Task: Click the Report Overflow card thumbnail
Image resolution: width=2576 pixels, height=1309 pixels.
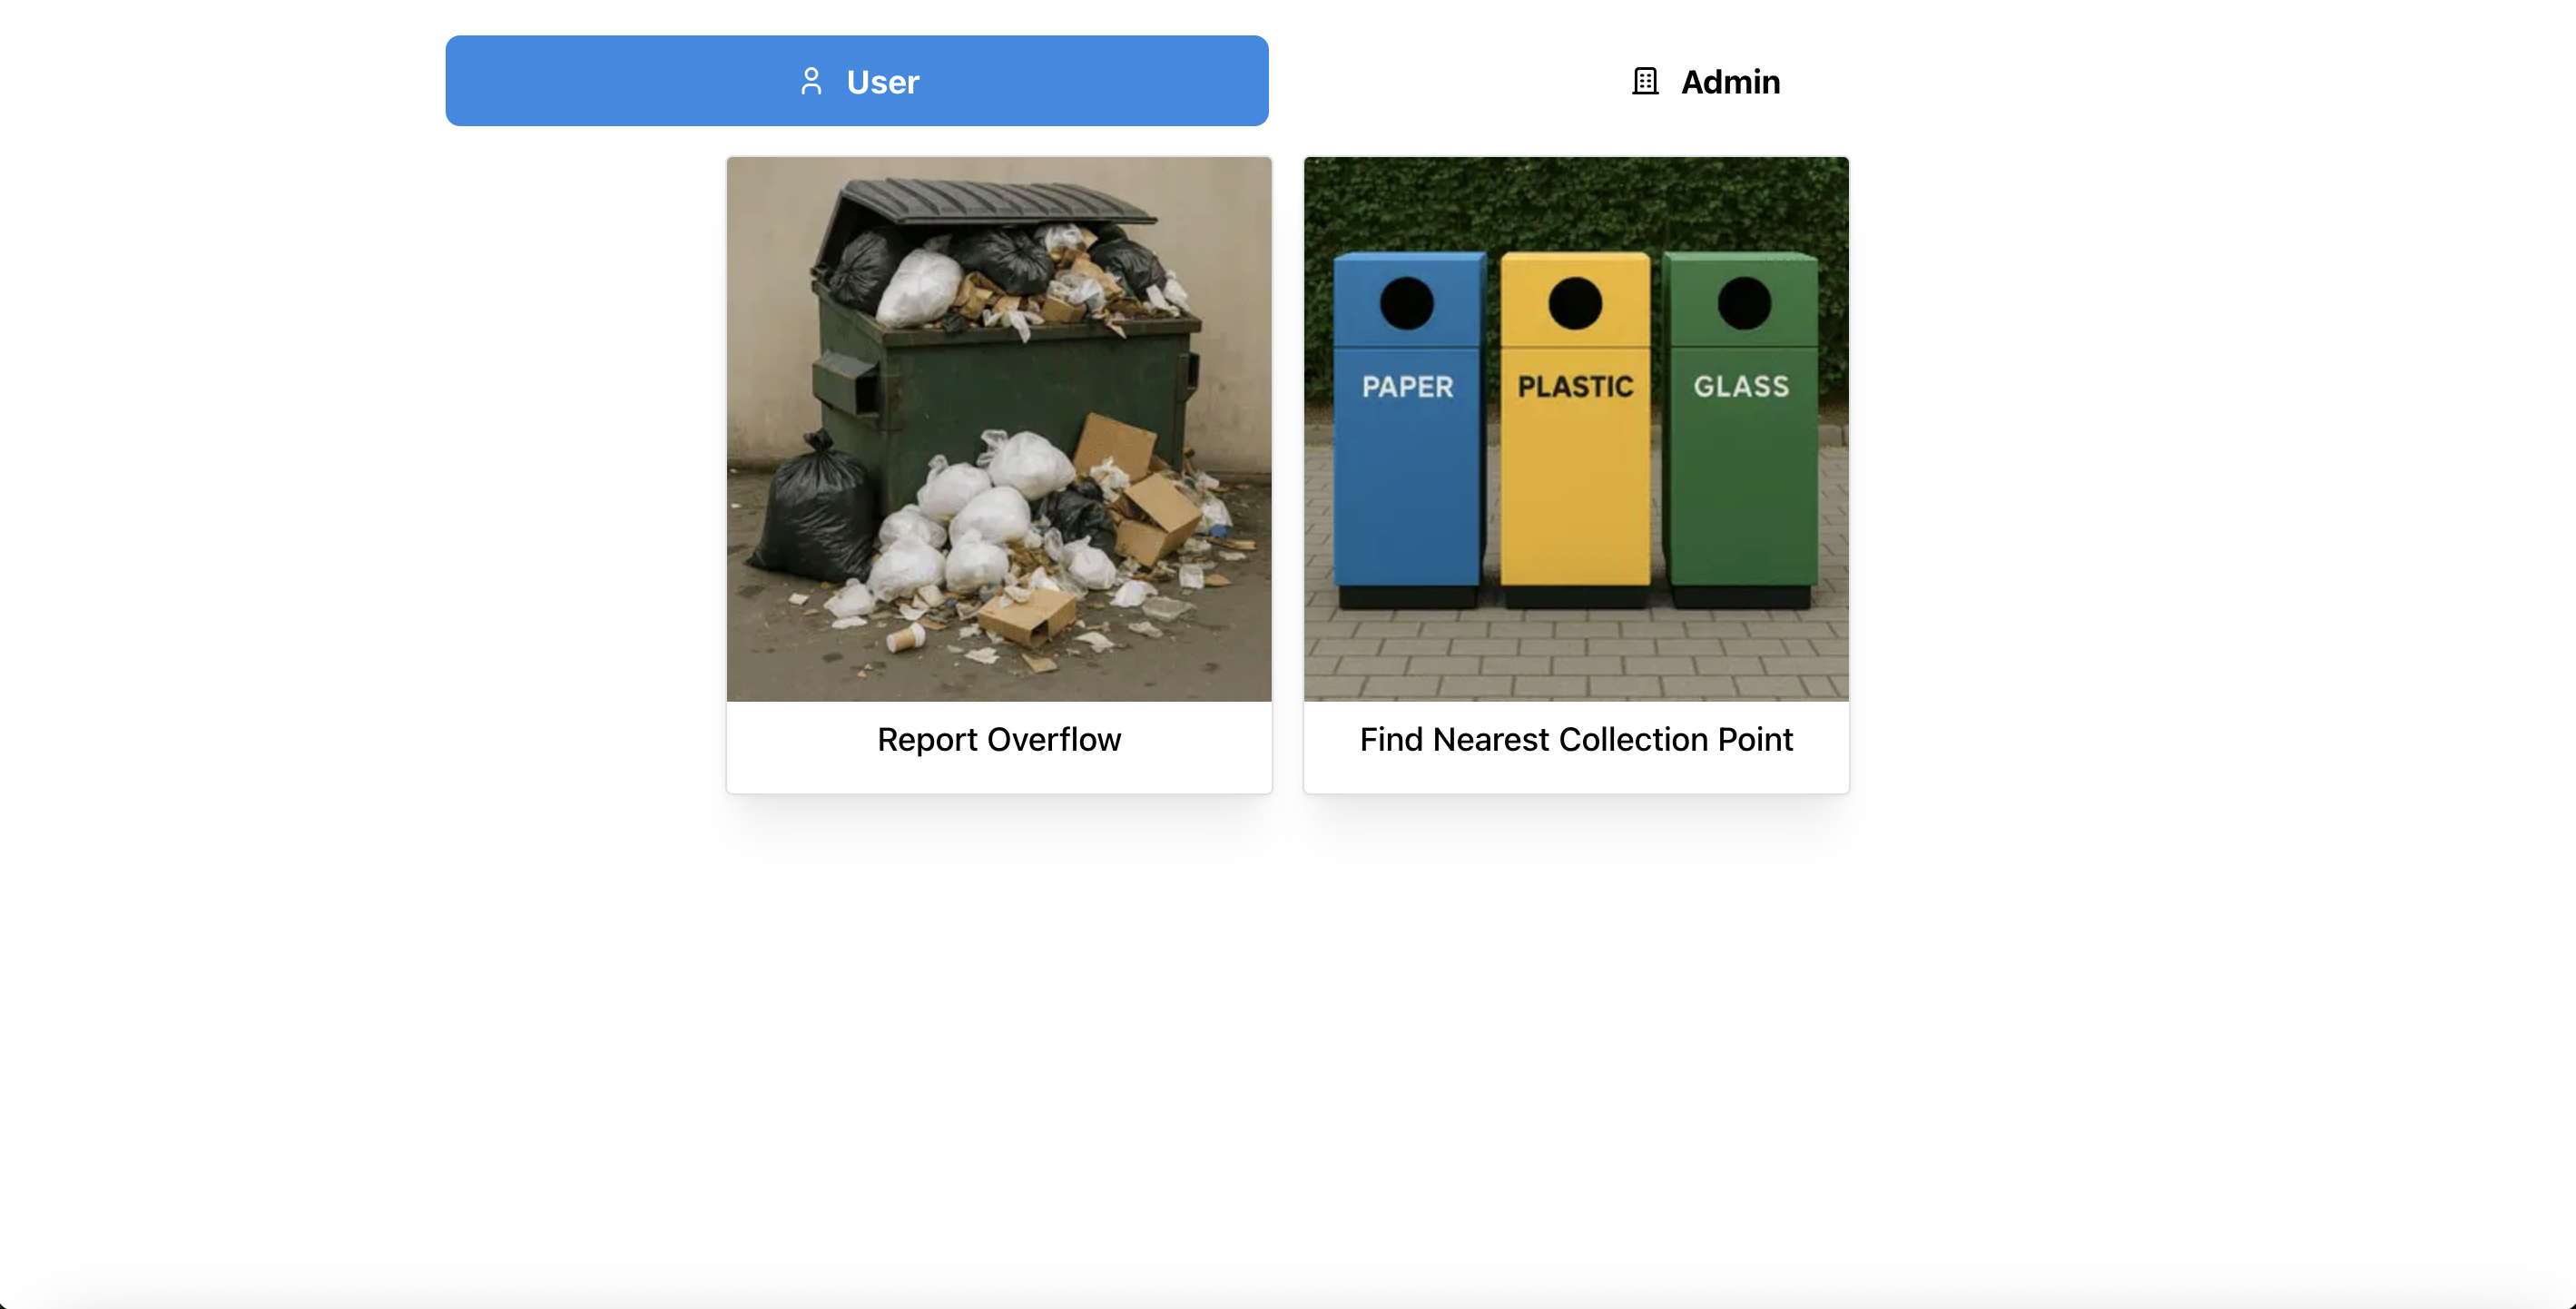Action: (998, 430)
